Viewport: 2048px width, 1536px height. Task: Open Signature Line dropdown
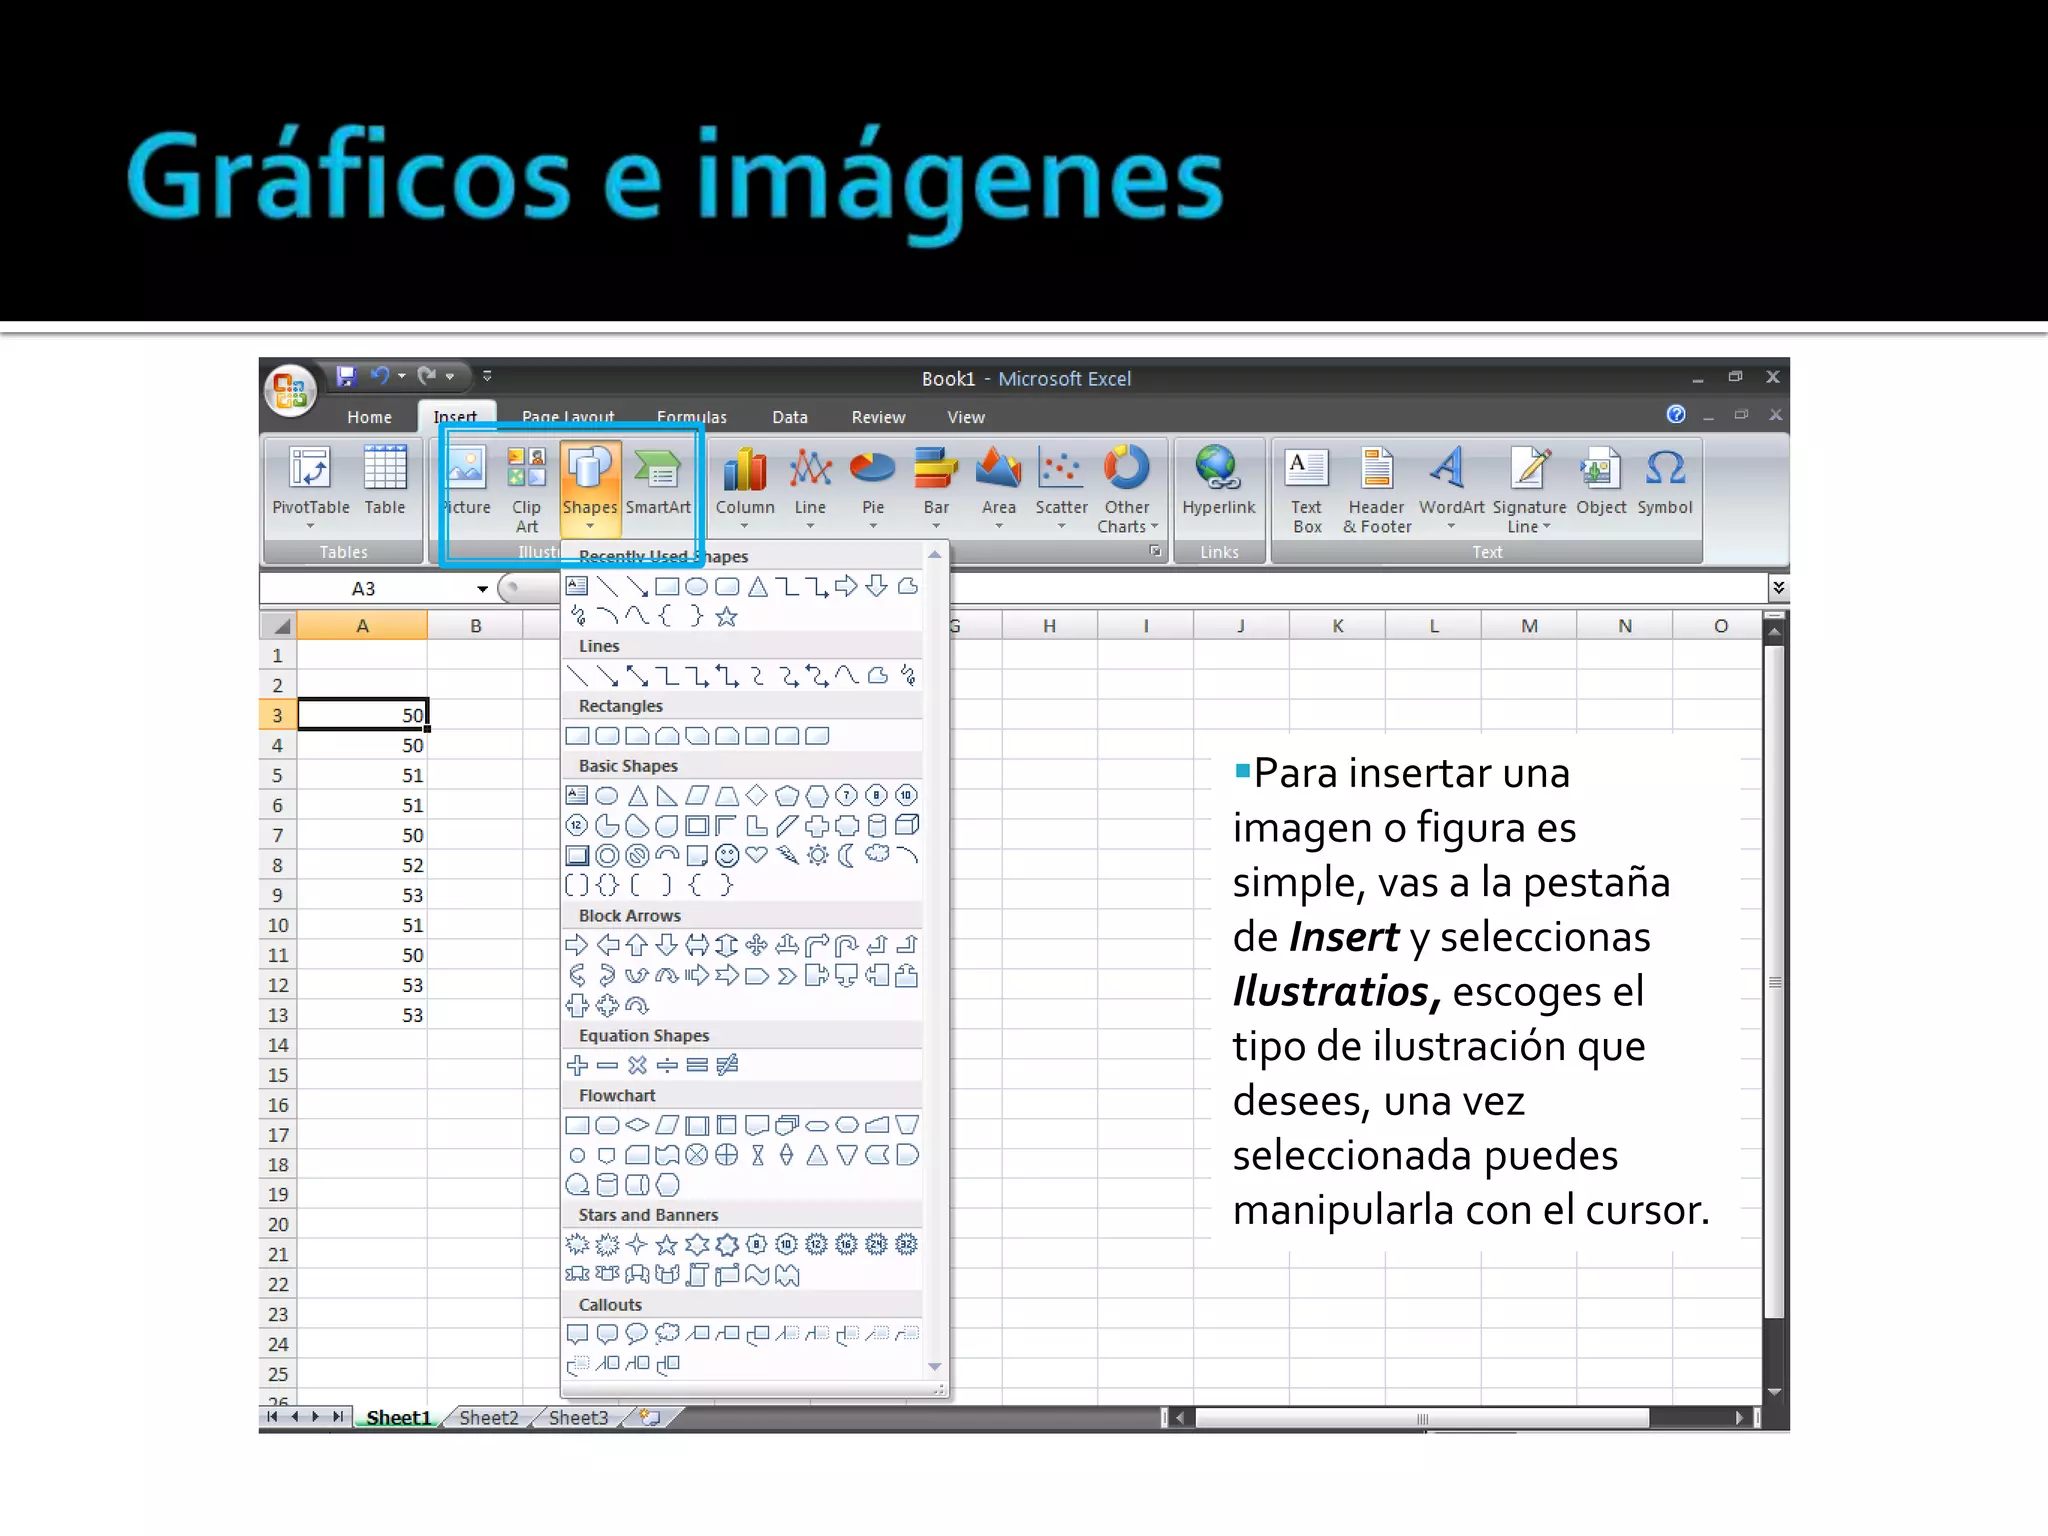pyautogui.click(x=1546, y=527)
